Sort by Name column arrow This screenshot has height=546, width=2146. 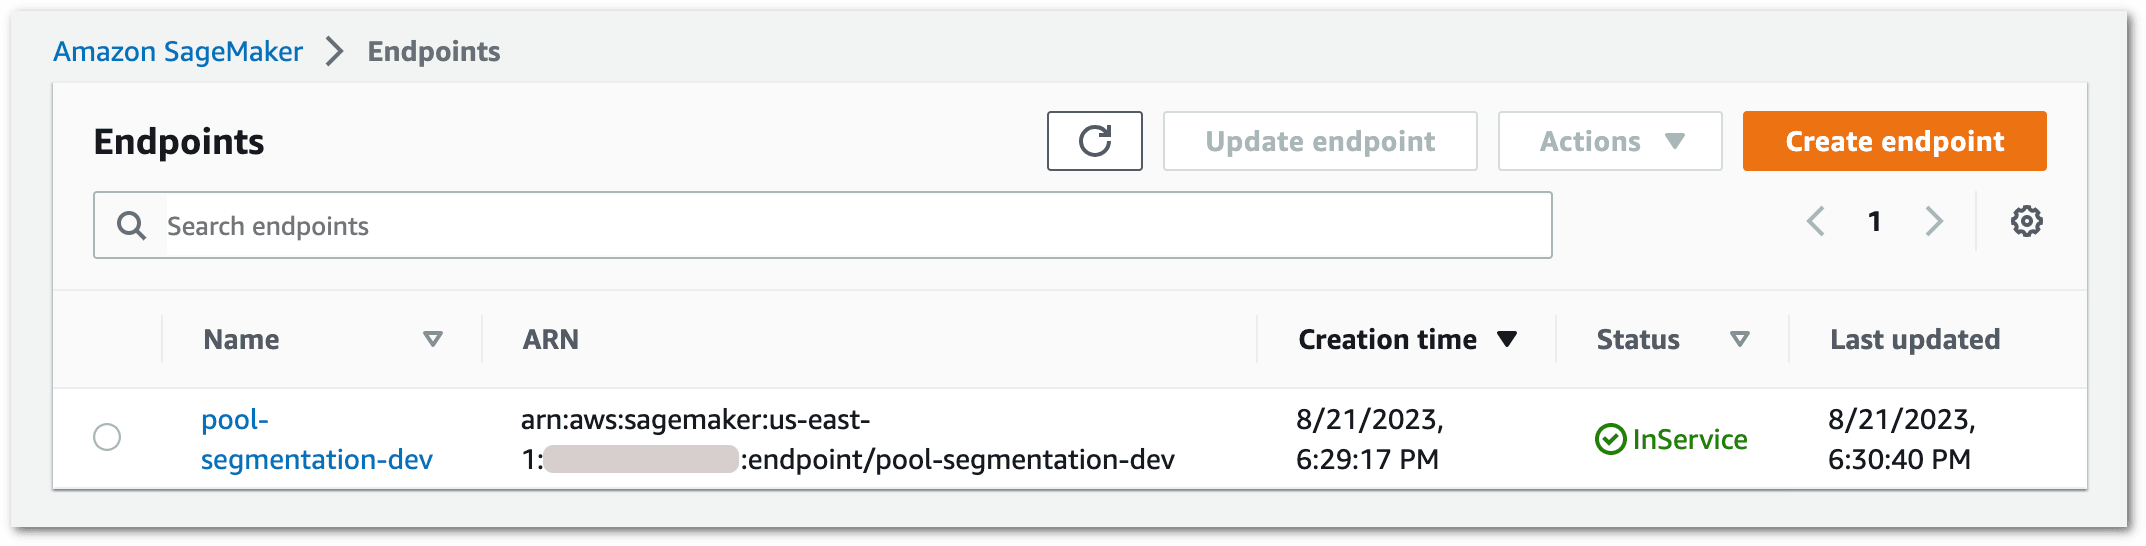(x=432, y=339)
